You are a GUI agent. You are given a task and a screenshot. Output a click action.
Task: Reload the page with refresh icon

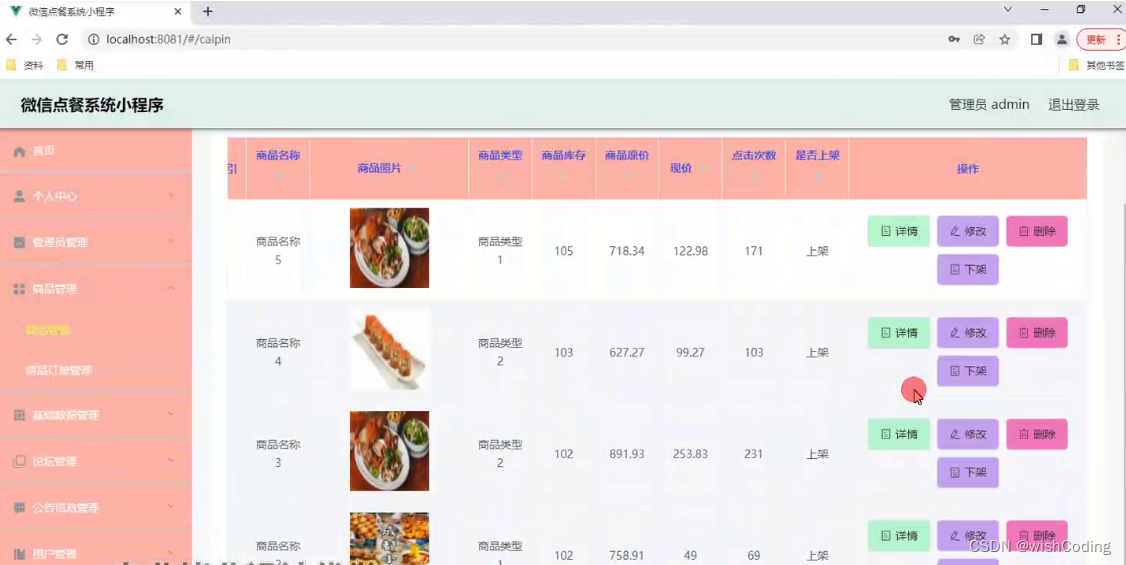62,39
